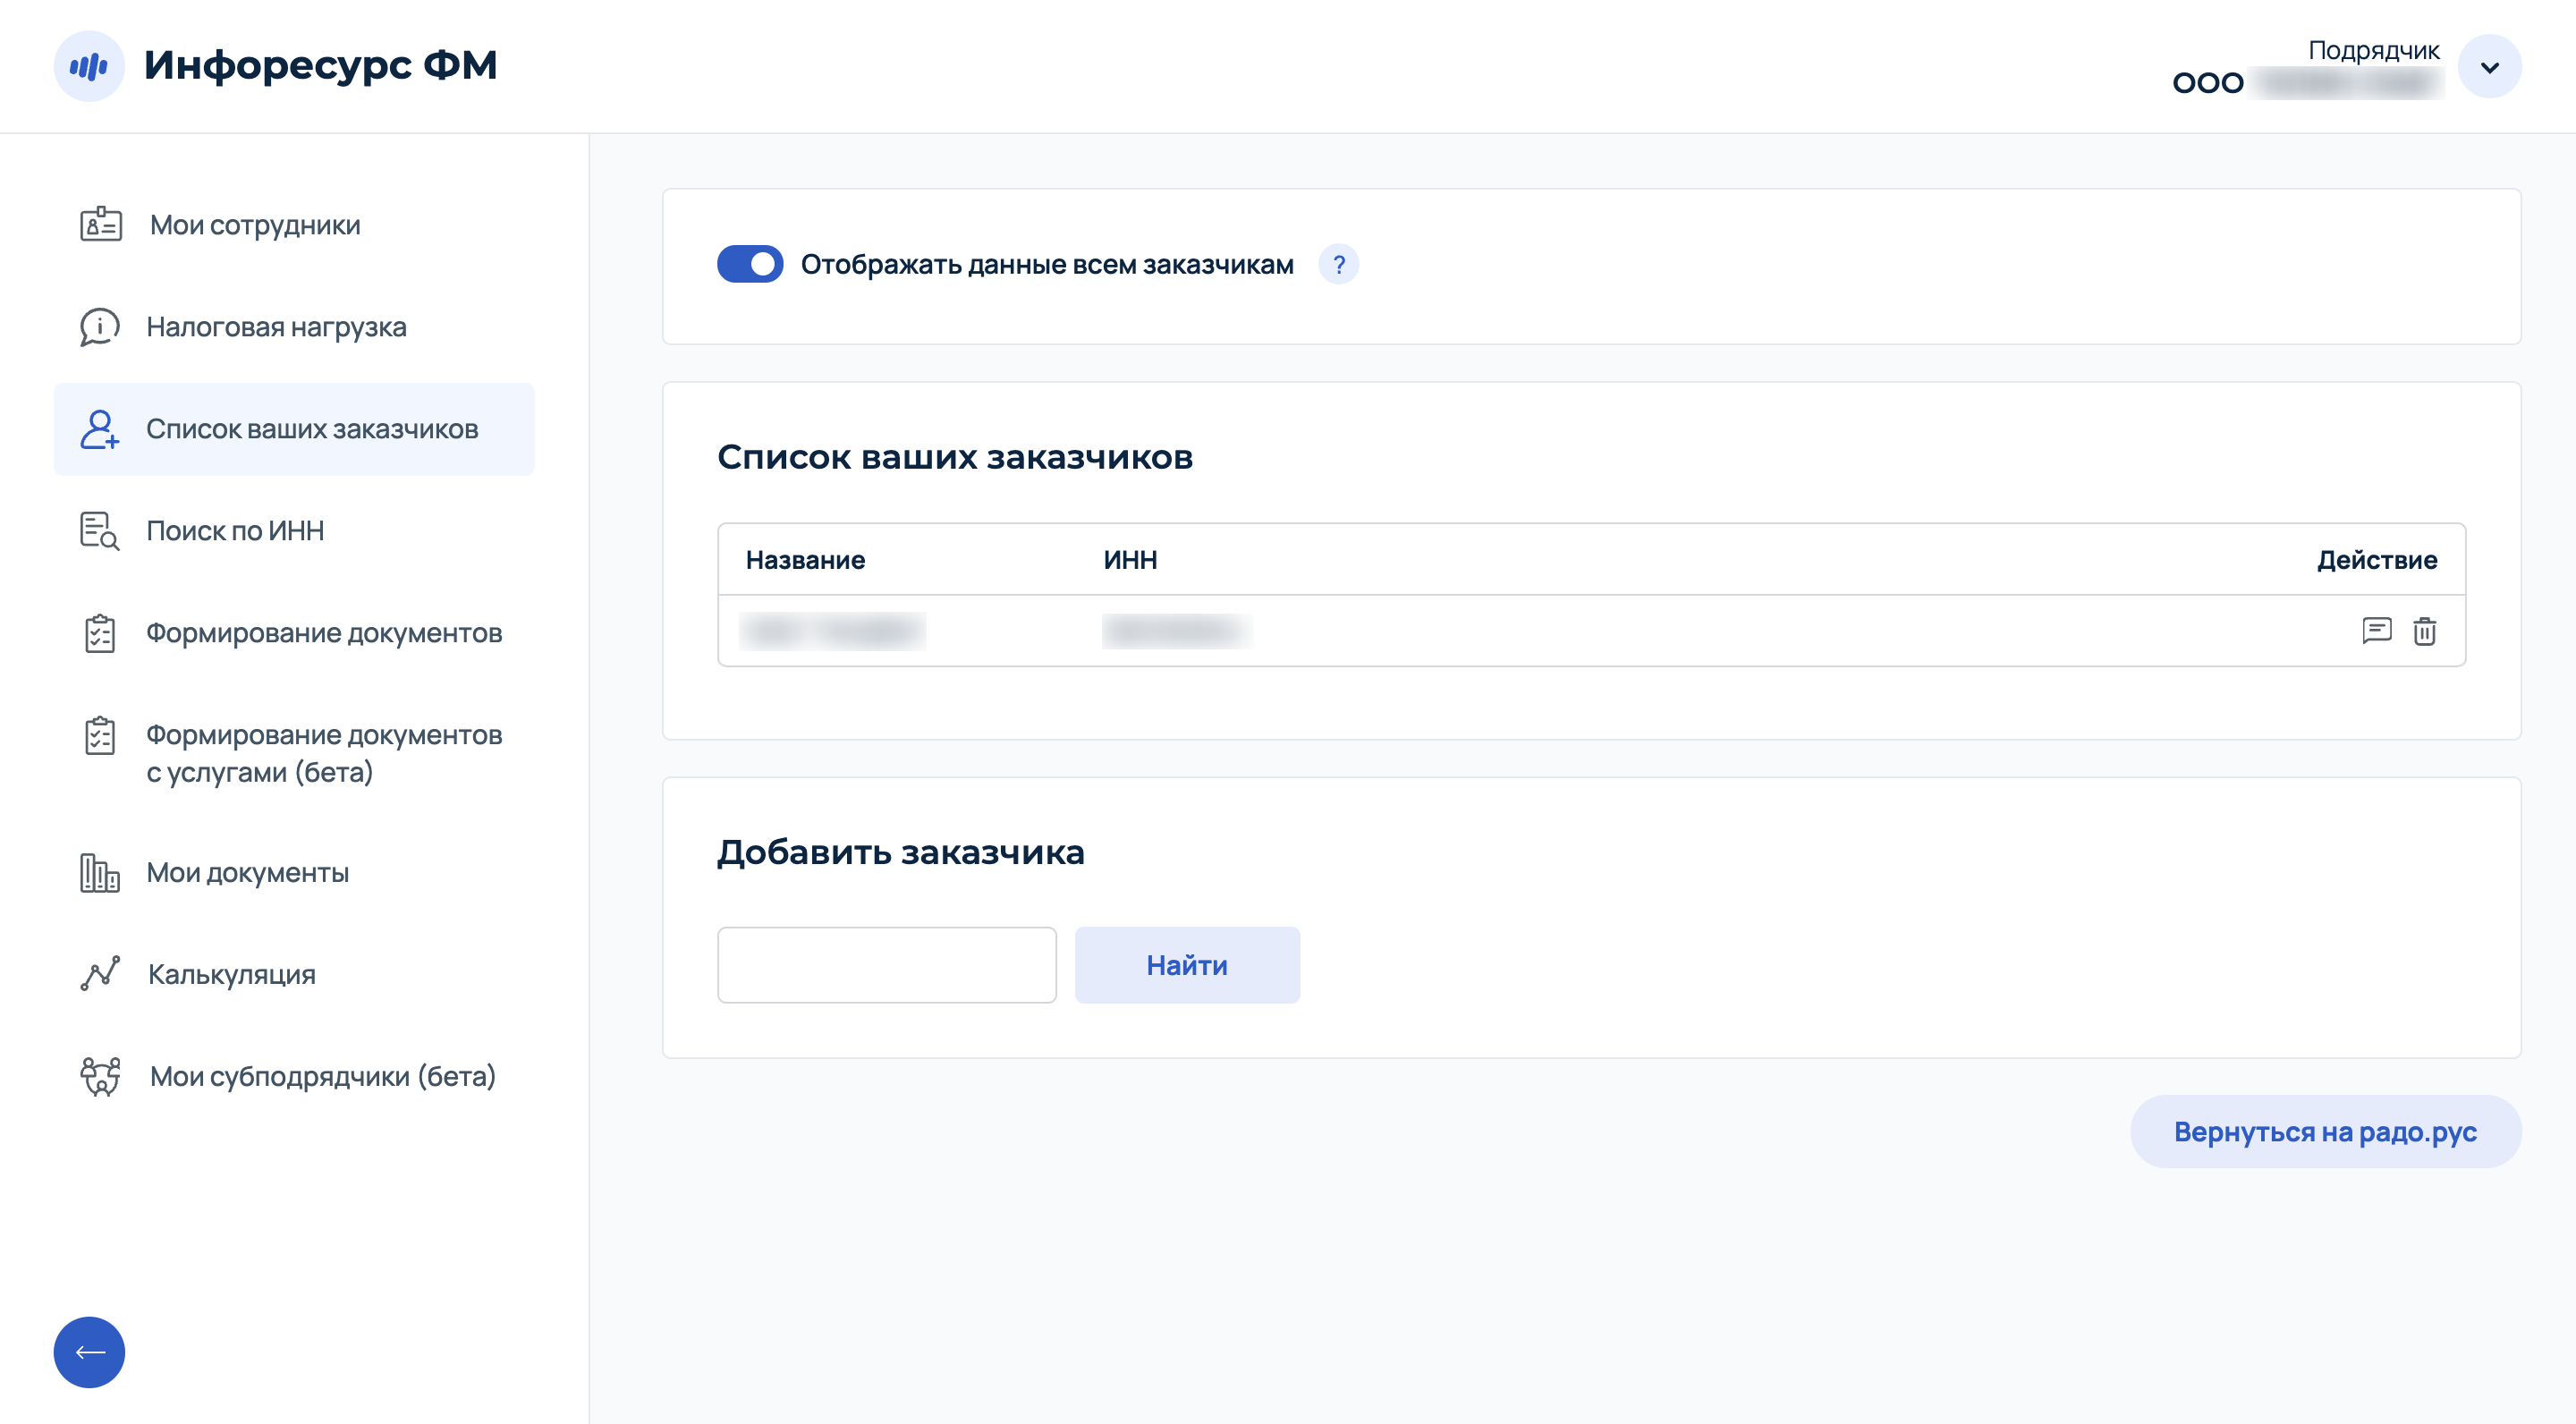This screenshot has height=1424, width=2576.
Task: Open Калькуляция menu item
Action: pyautogui.click(x=294, y=974)
